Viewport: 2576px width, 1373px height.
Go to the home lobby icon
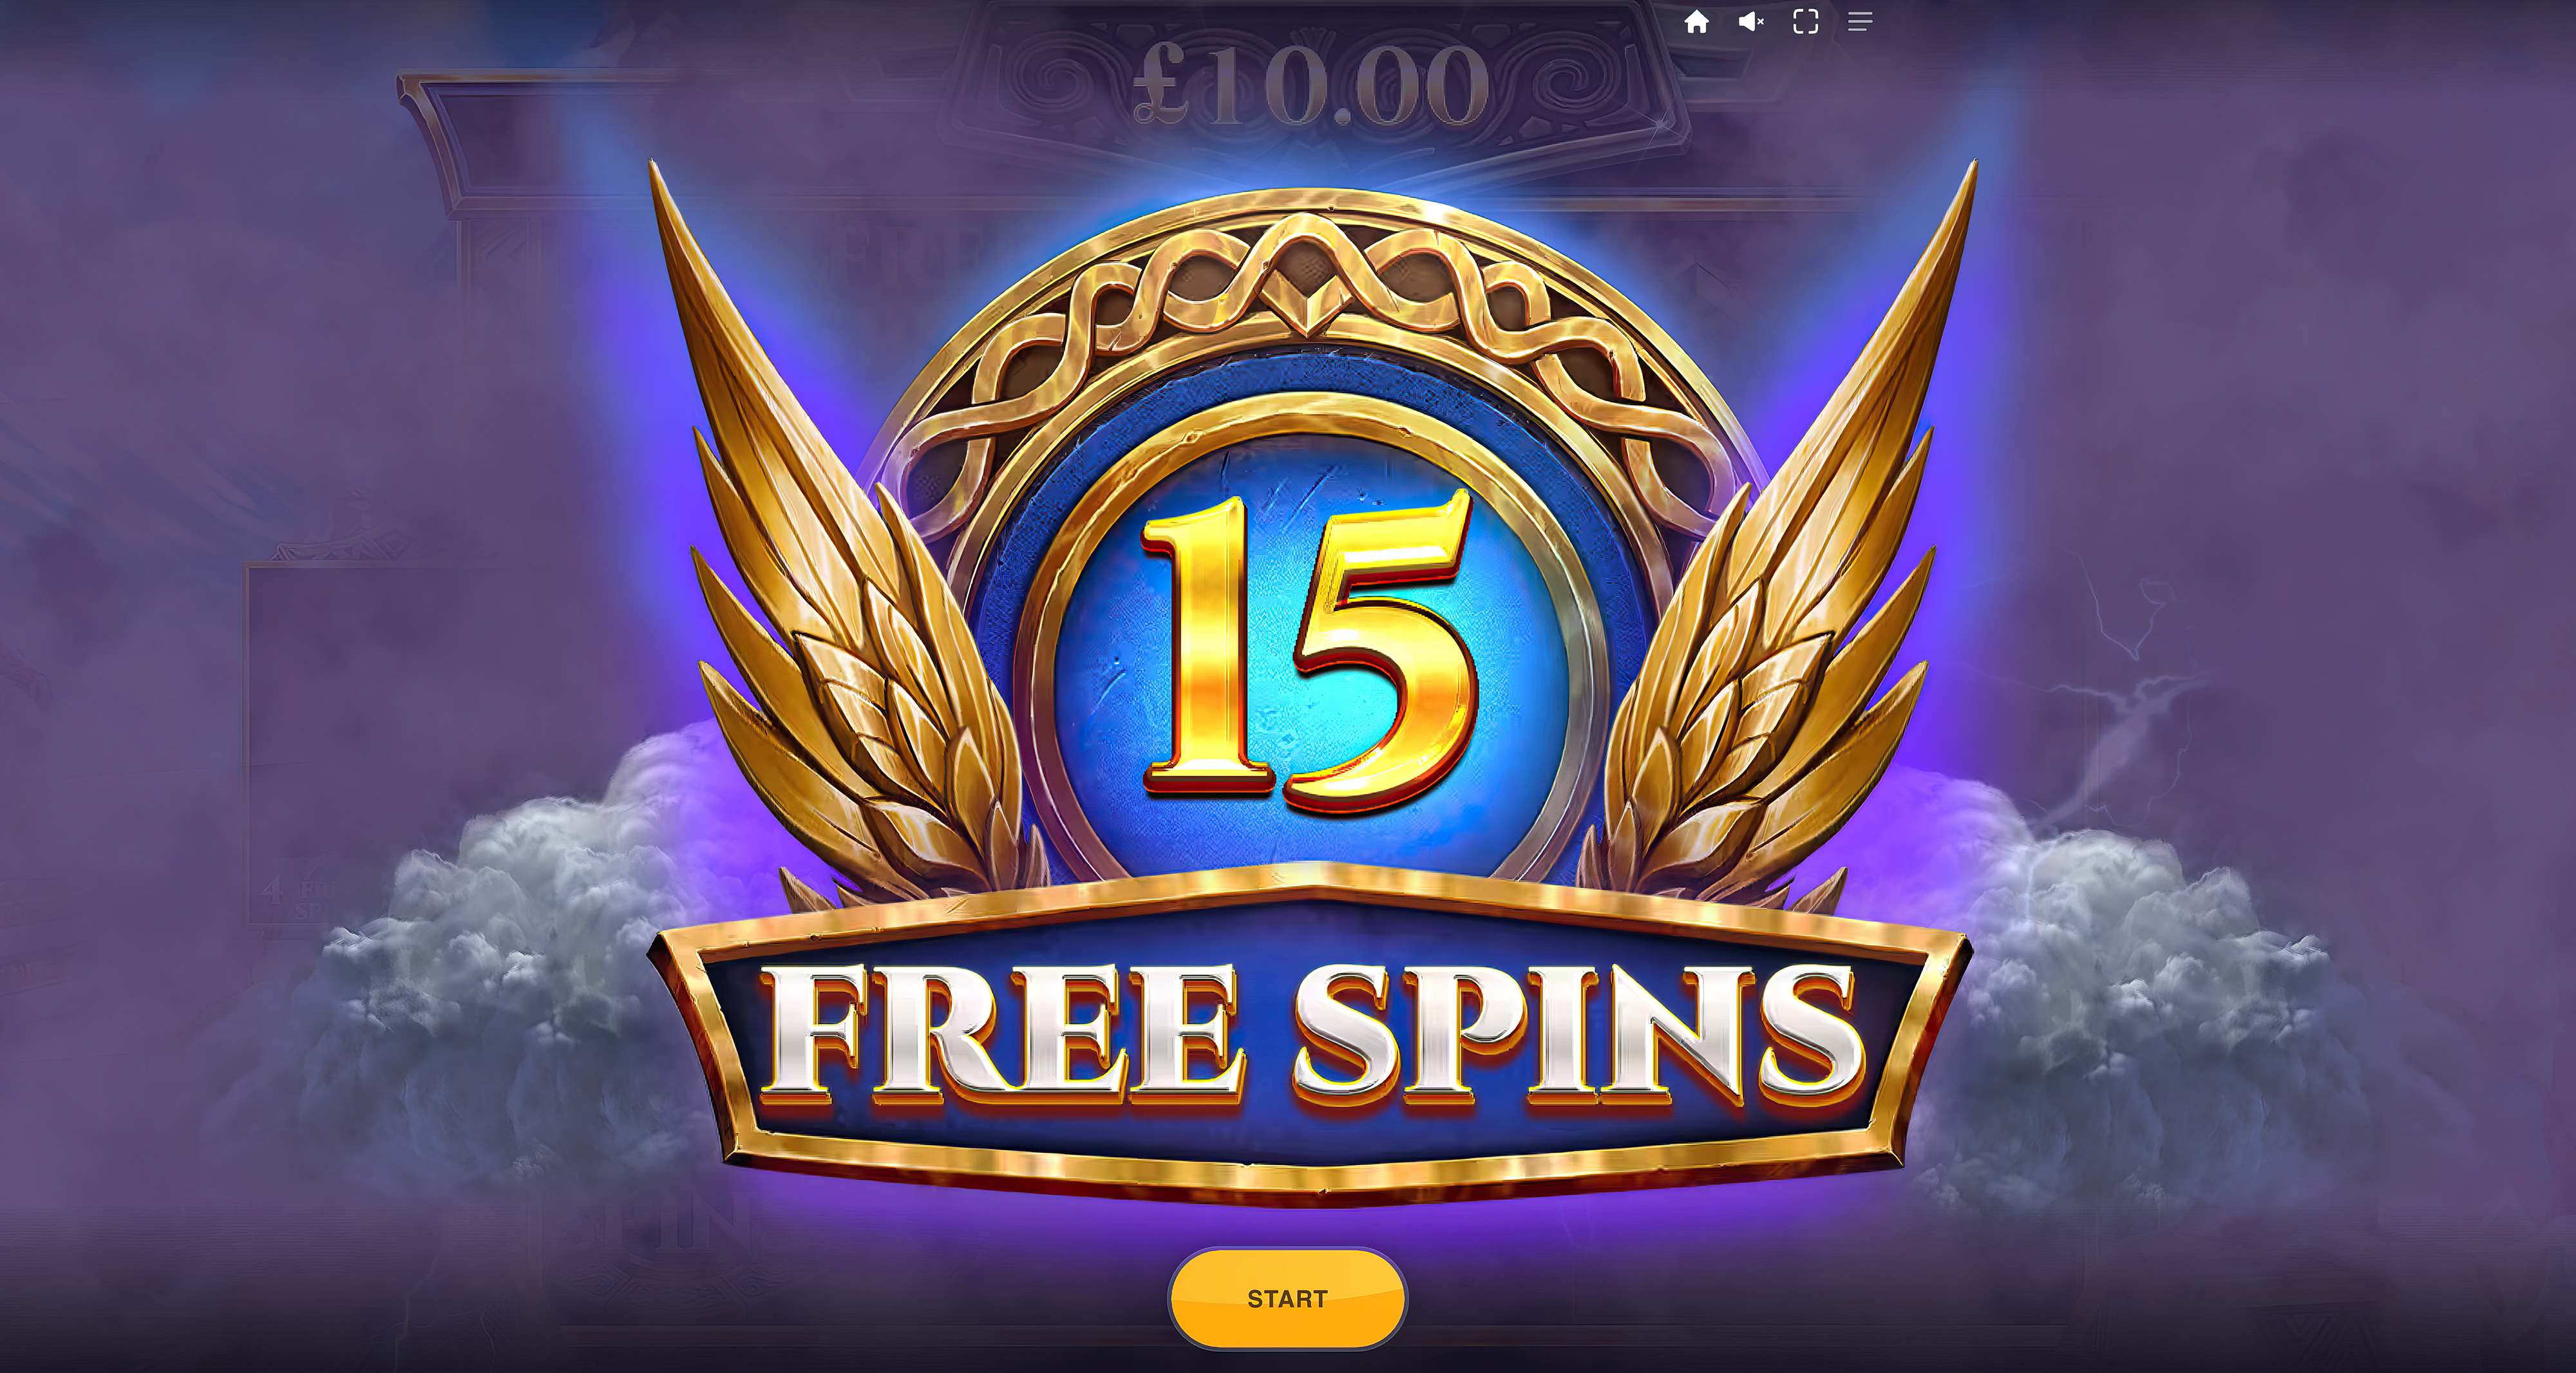(x=1696, y=21)
